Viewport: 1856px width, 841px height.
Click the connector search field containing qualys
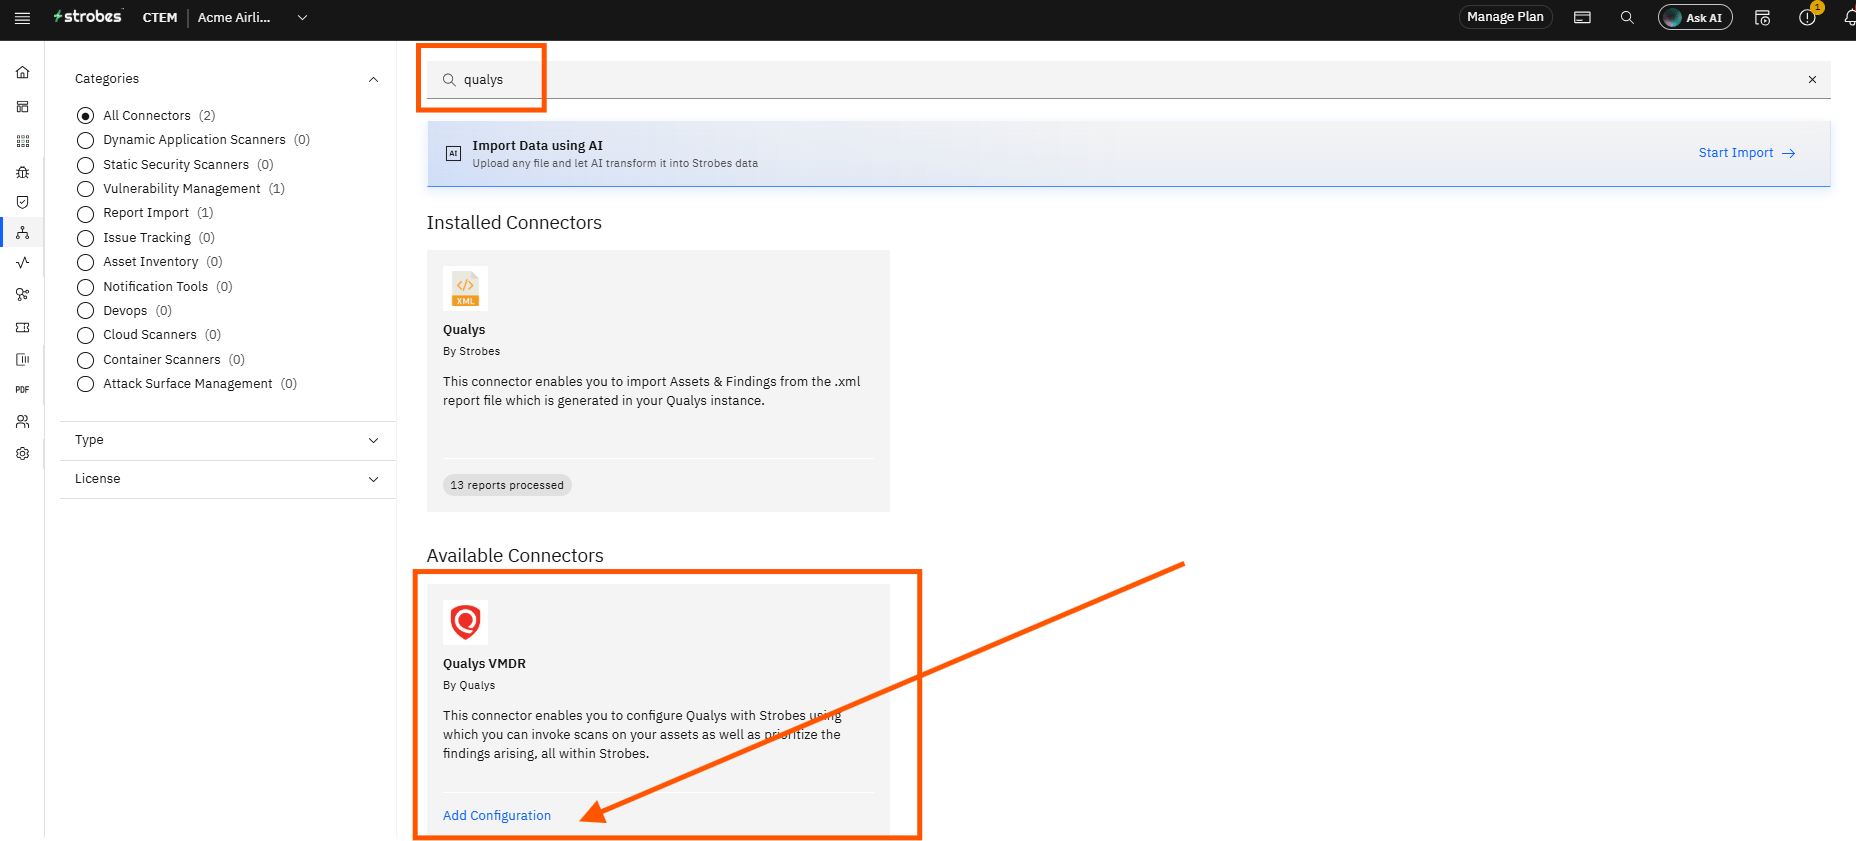(1128, 80)
